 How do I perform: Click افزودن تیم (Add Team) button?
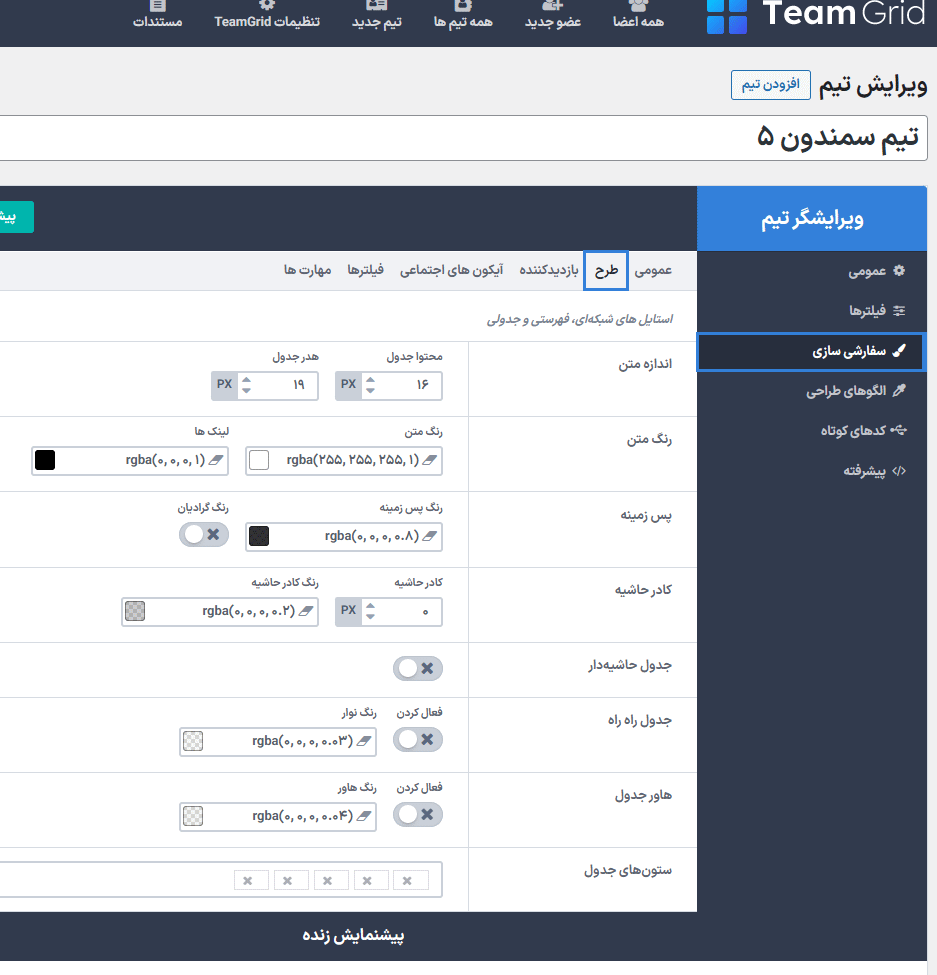click(x=771, y=85)
